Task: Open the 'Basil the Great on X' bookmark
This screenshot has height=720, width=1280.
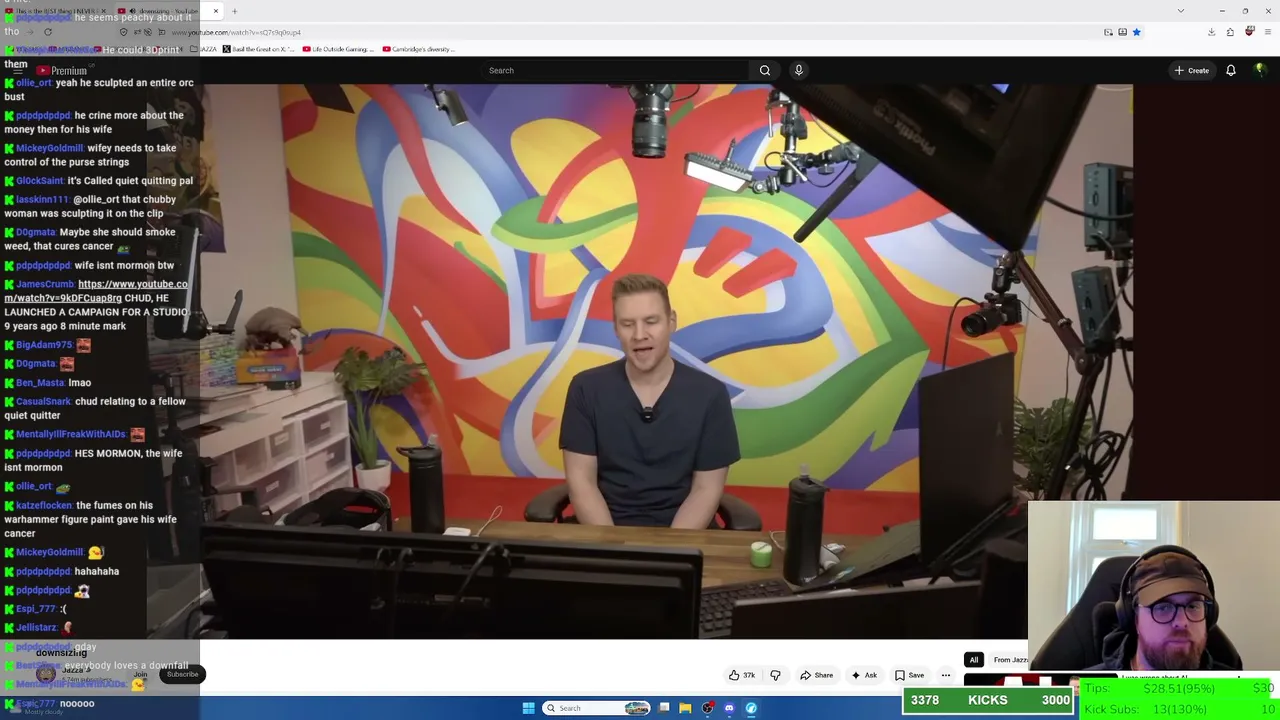Action: pyautogui.click(x=257, y=49)
